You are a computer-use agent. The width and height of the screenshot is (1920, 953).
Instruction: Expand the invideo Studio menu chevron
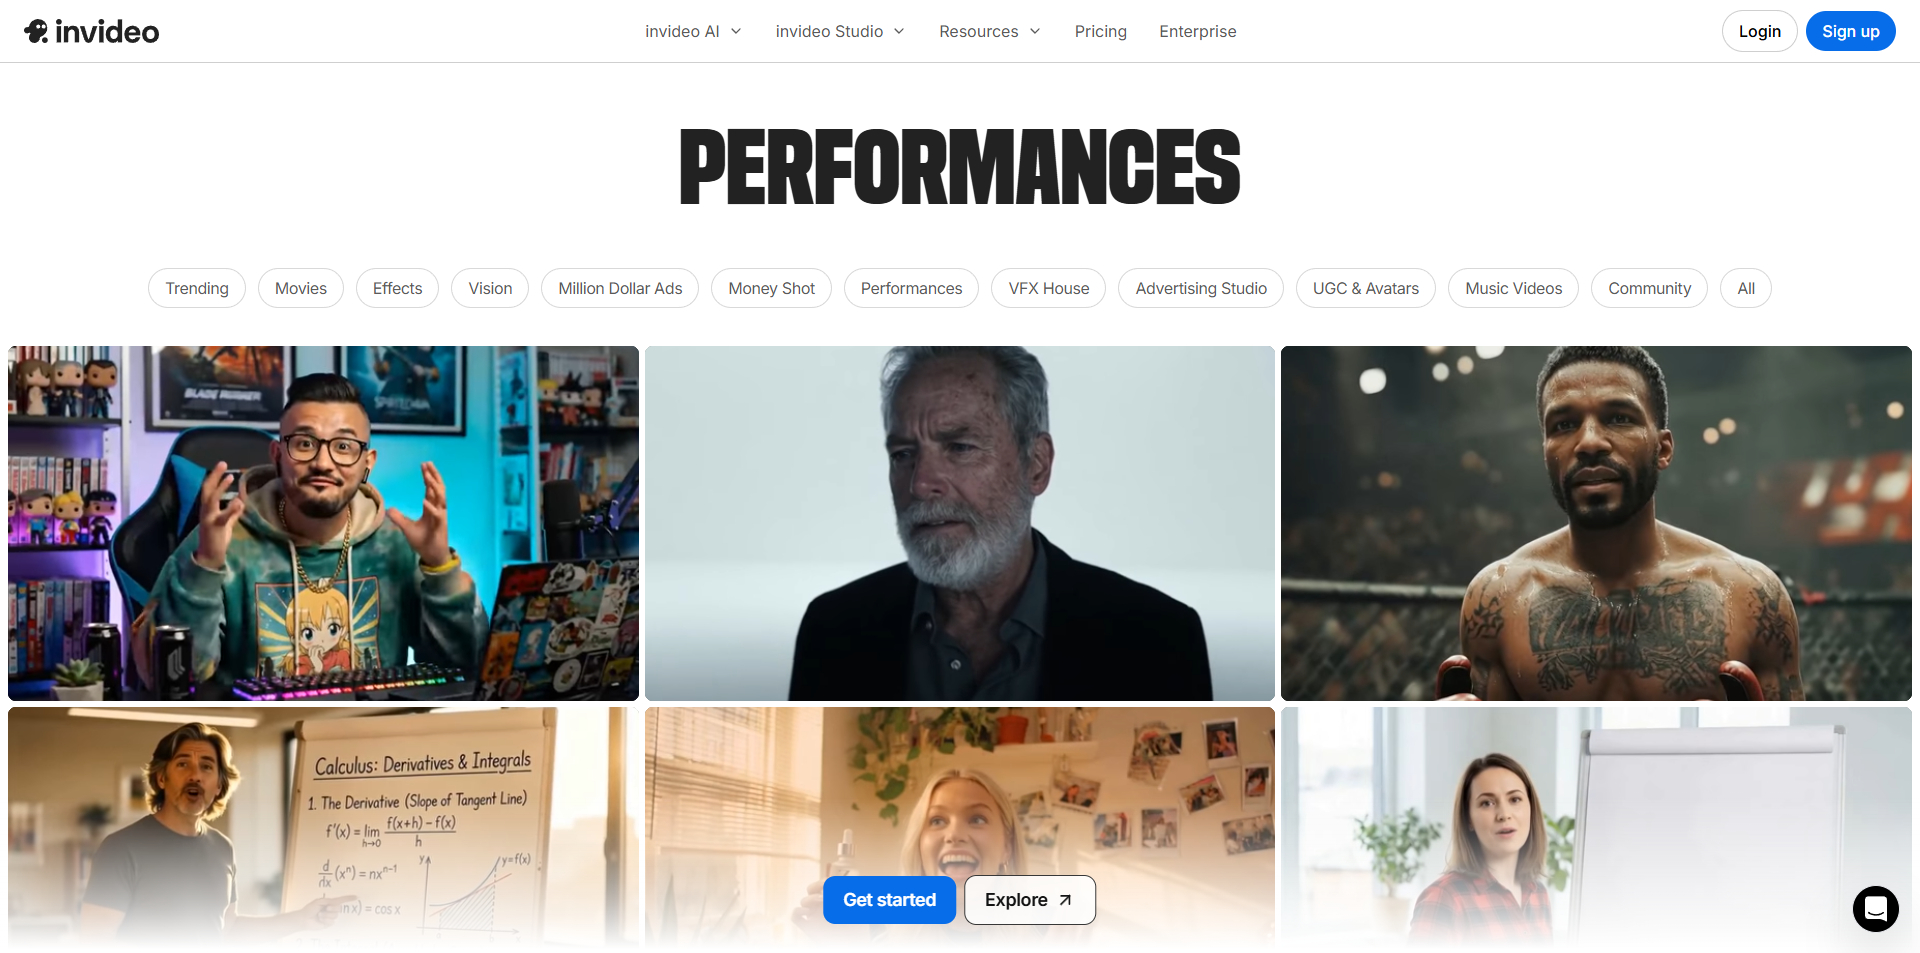click(899, 31)
